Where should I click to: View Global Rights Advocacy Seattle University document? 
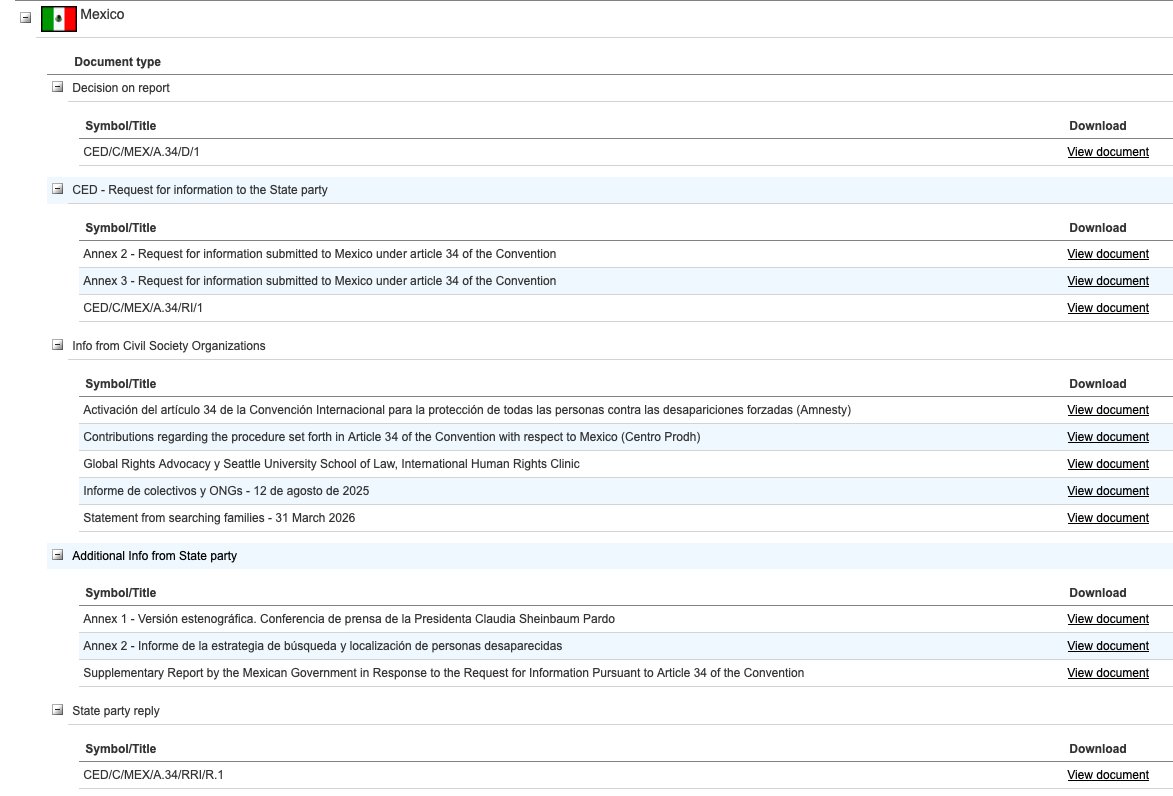point(1108,464)
